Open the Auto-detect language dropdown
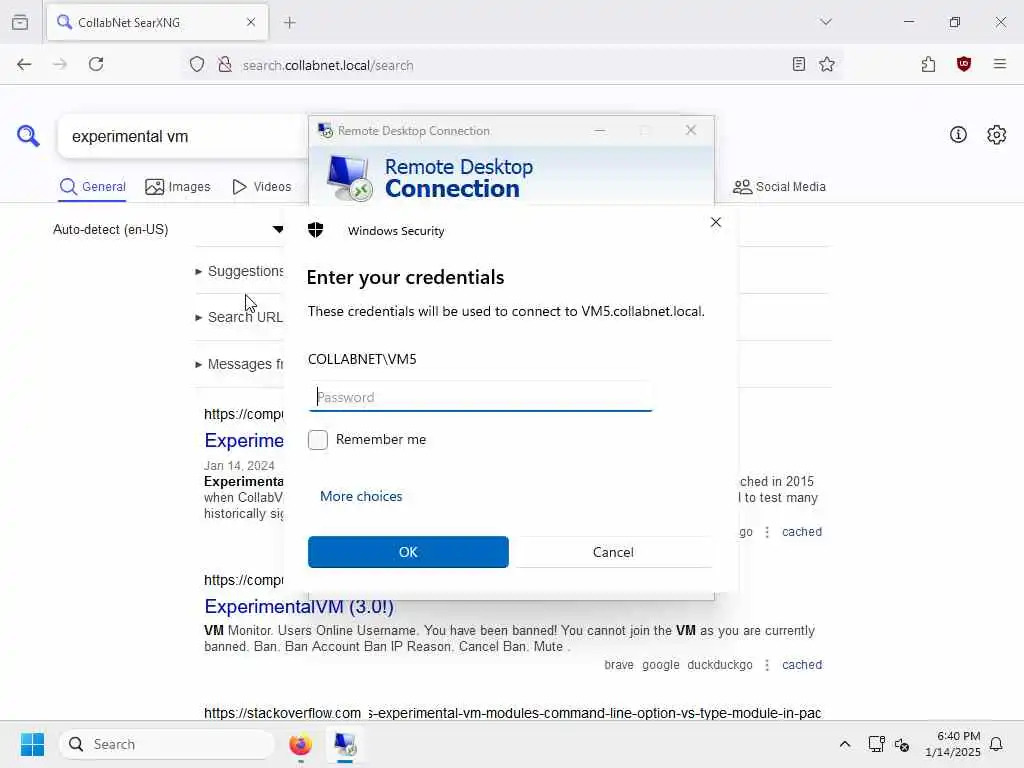The width and height of the screenshot is (1024, 768). 168,229
